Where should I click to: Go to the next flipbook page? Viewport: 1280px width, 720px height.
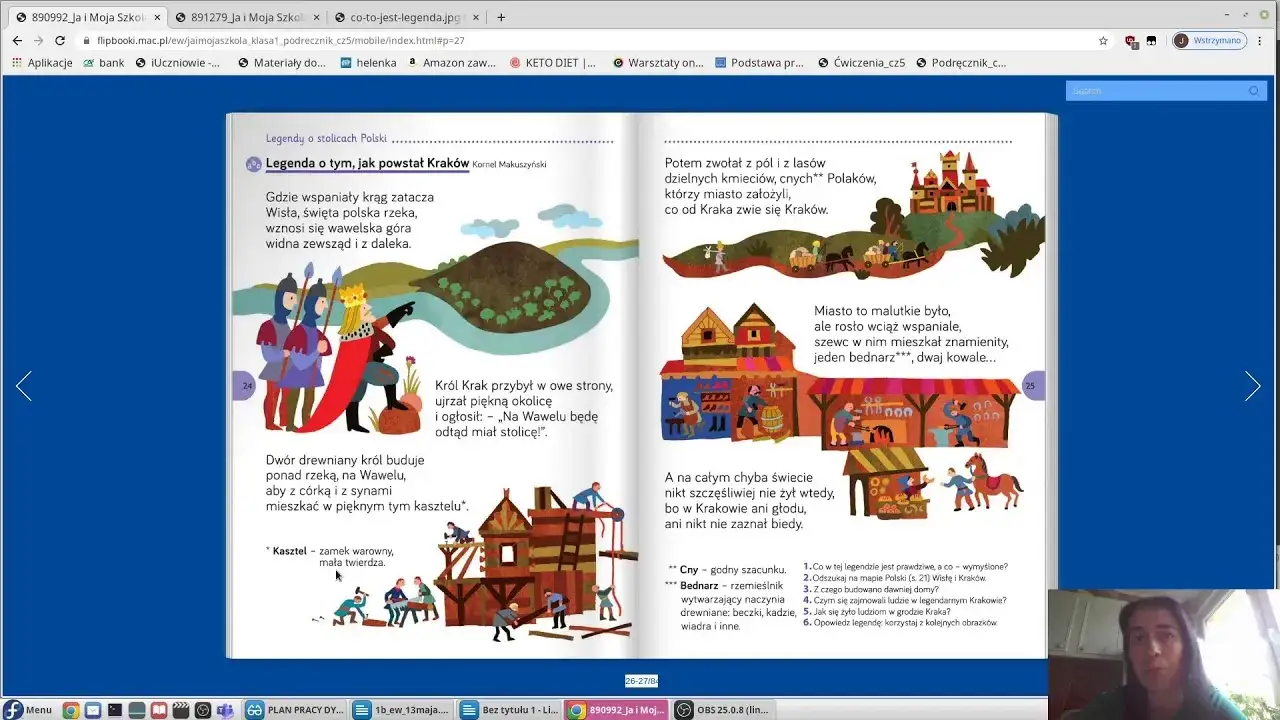point(1252,386)
